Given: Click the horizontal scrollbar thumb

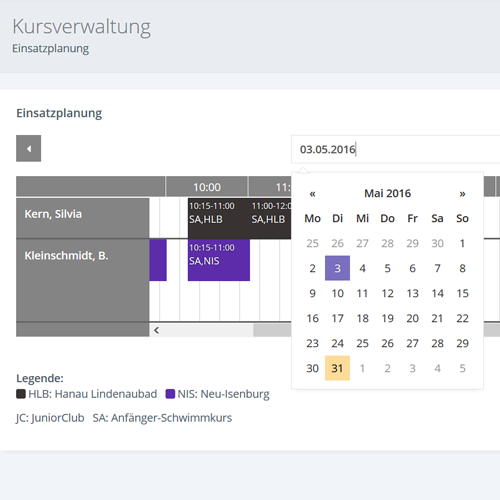Looking at the screenshot, I should click(272, 330).
